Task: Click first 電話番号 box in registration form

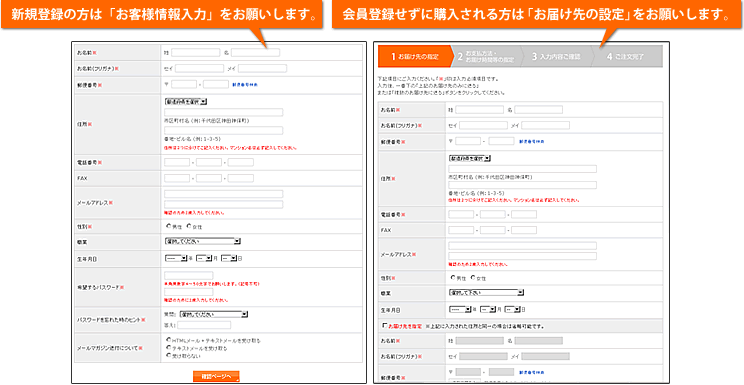Action: point(177,162)
